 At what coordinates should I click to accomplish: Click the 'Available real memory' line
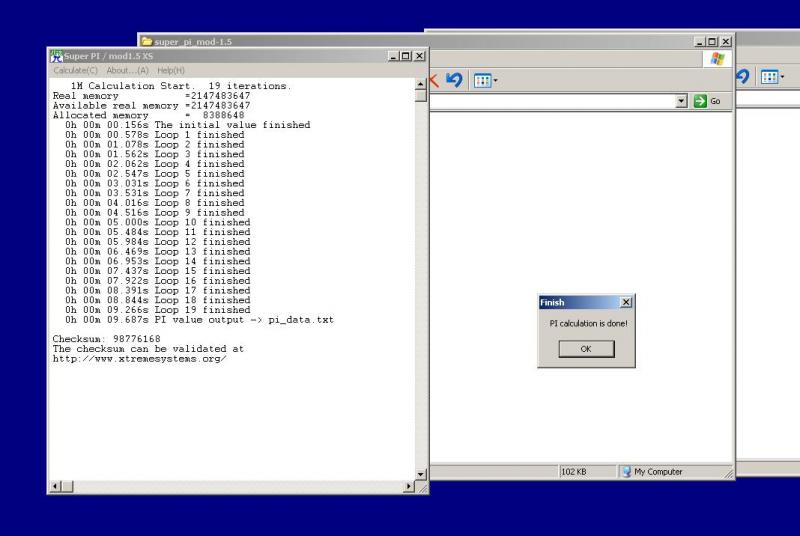coord(152,106)
